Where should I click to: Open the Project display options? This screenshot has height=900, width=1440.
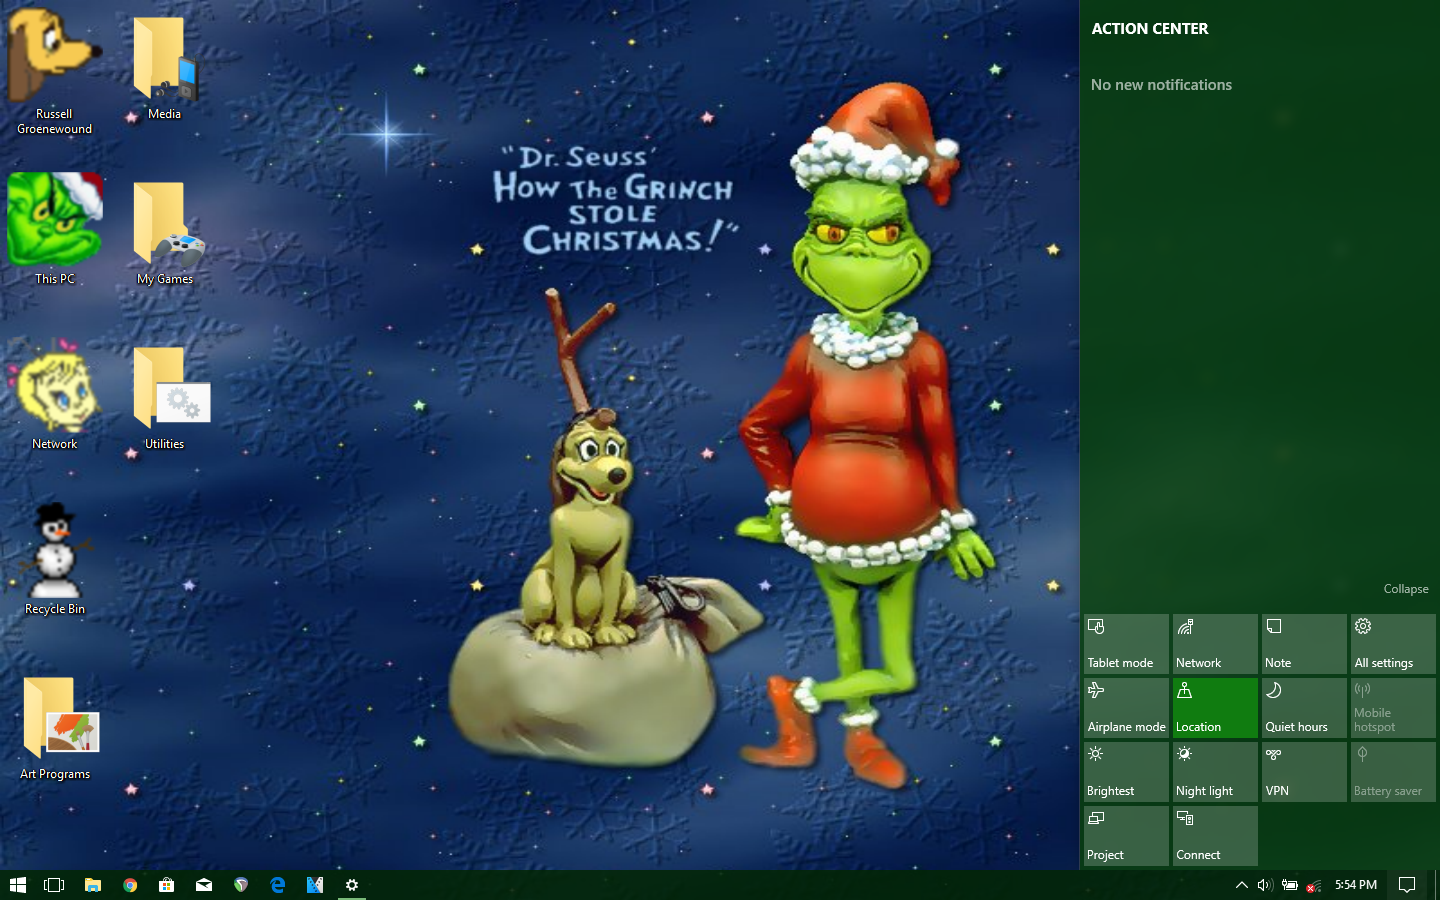pyautogui.click(x=1126, y=836)
